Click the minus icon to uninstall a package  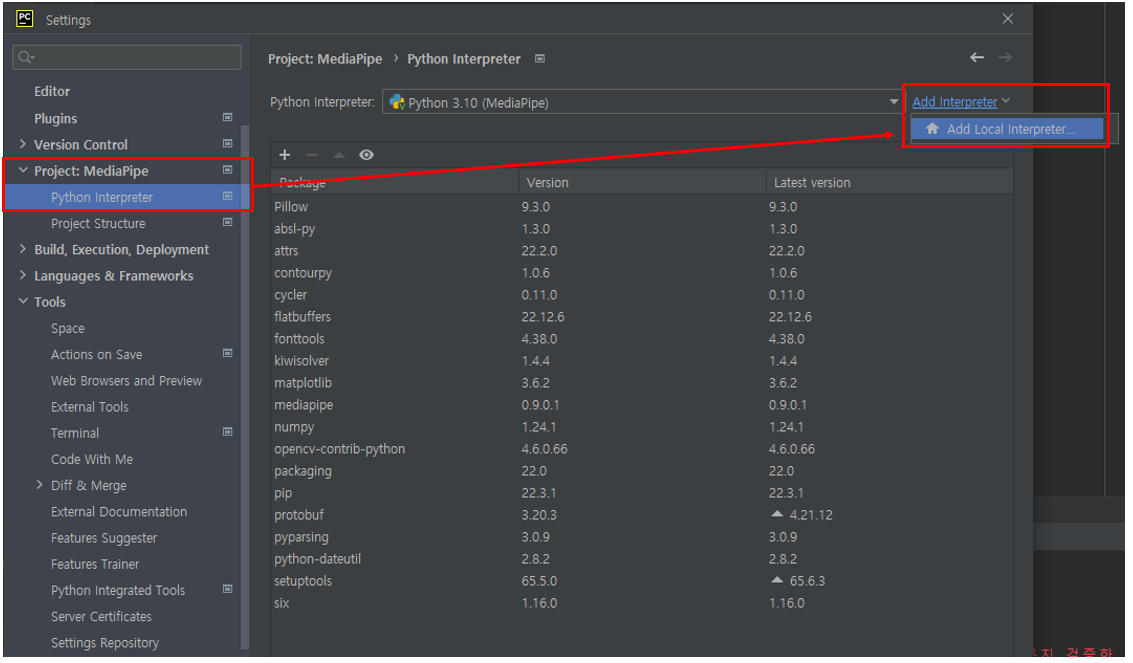[x=312, y=155]
